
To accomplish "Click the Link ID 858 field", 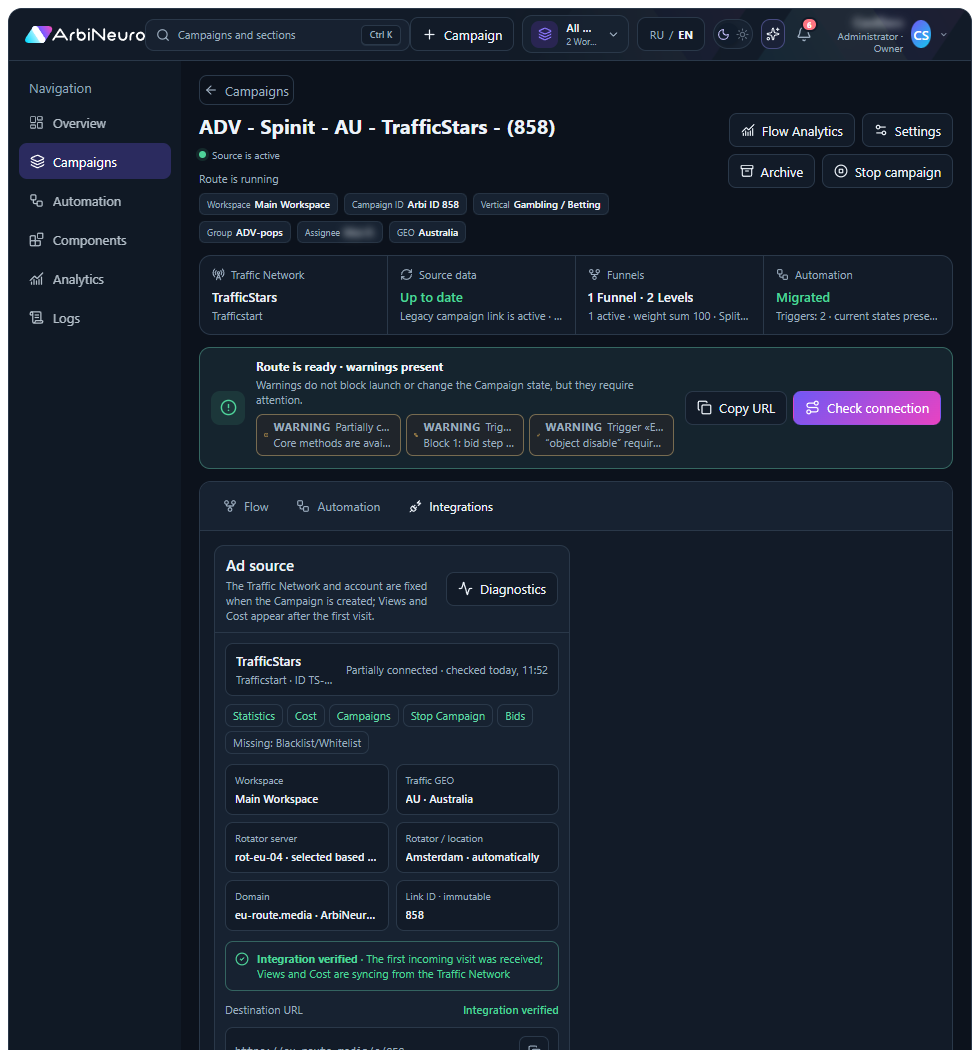I will click(477, 905).
